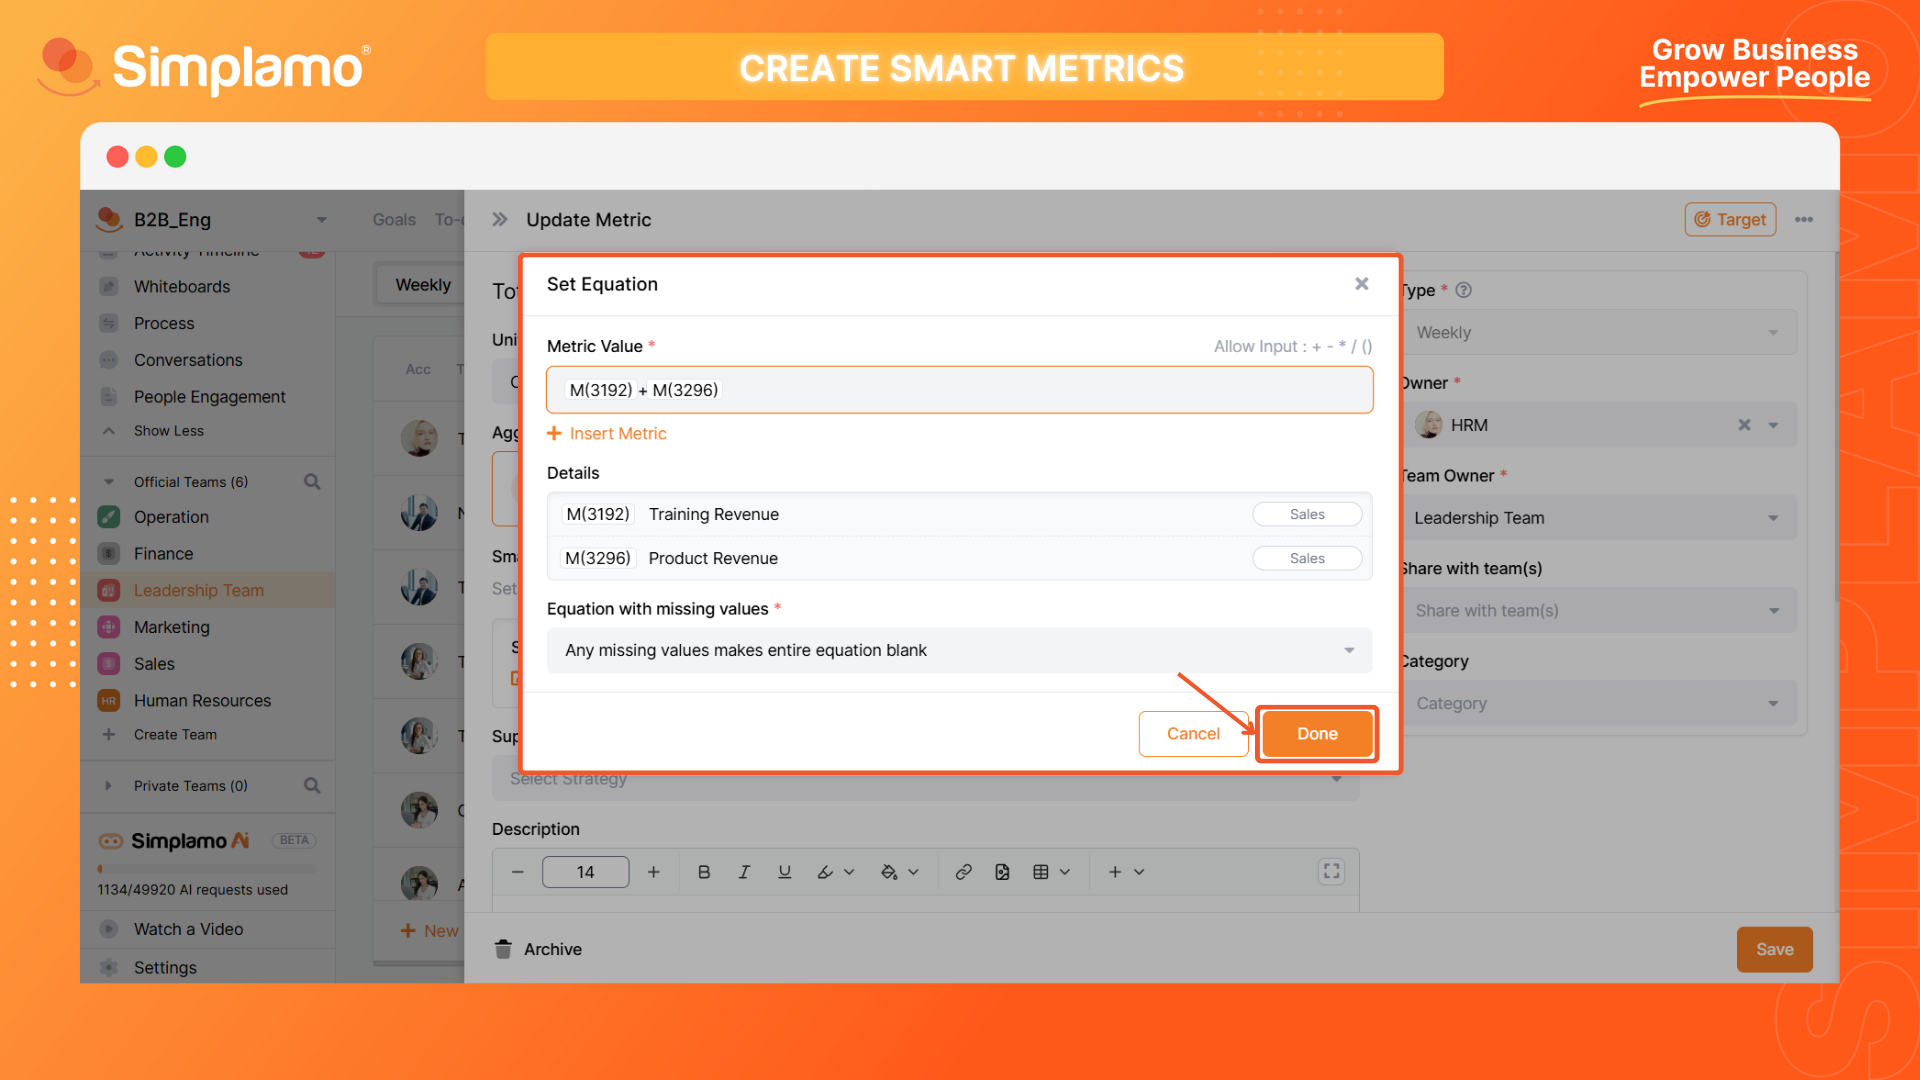Click the Insert Metric link

click(607, 433)
